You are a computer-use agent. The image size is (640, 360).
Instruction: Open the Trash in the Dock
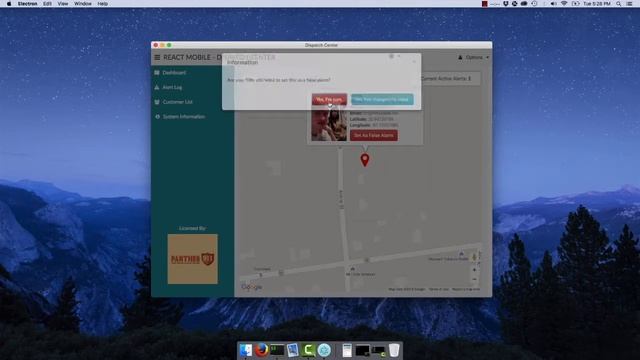point(394,350)
